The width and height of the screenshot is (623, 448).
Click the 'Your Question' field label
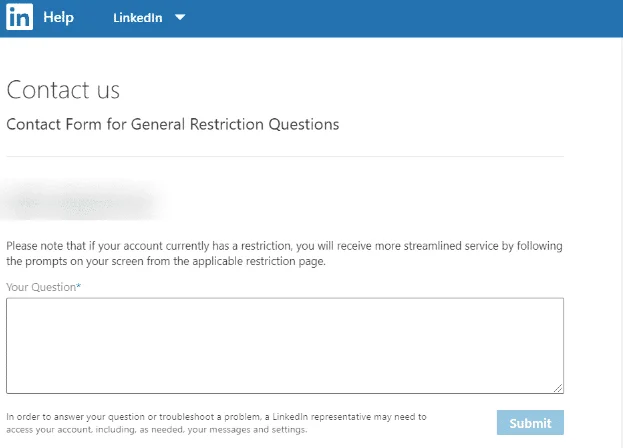(x=43, y=287)
